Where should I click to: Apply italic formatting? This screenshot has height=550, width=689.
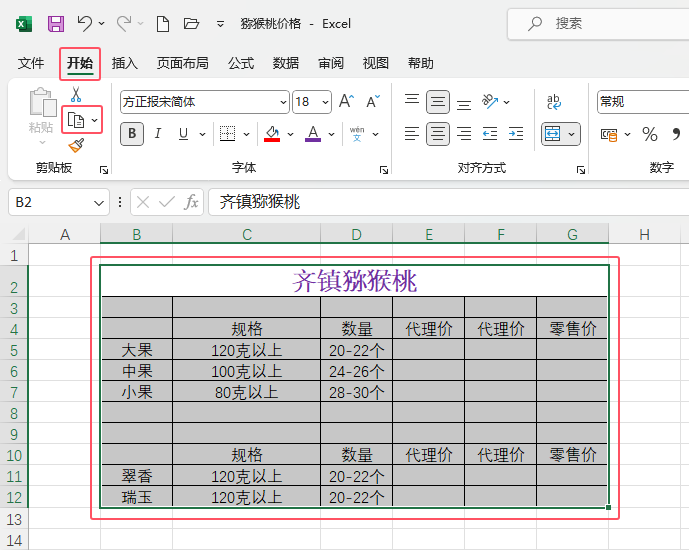coord(158,134)
